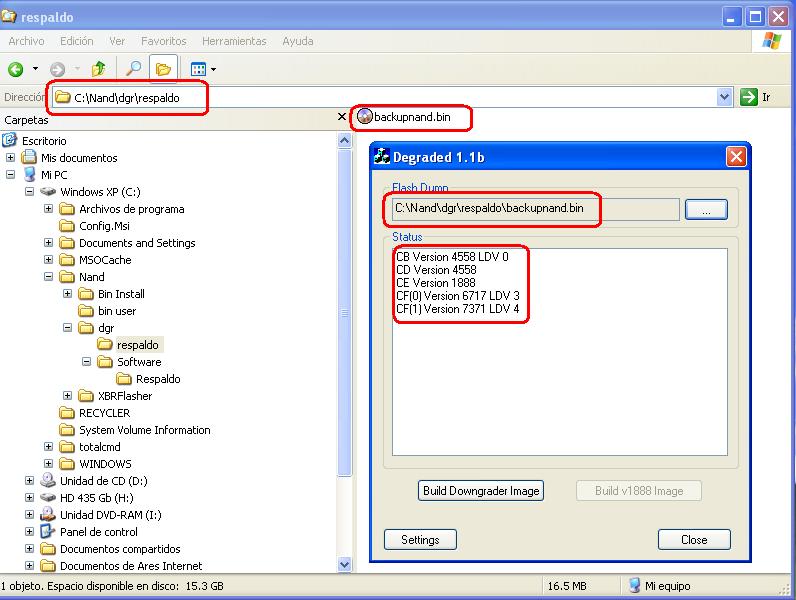Viewport: 796px width, 600px height.
Task: Click folder tree scrollbar down arrow
Action: point(345,564)
